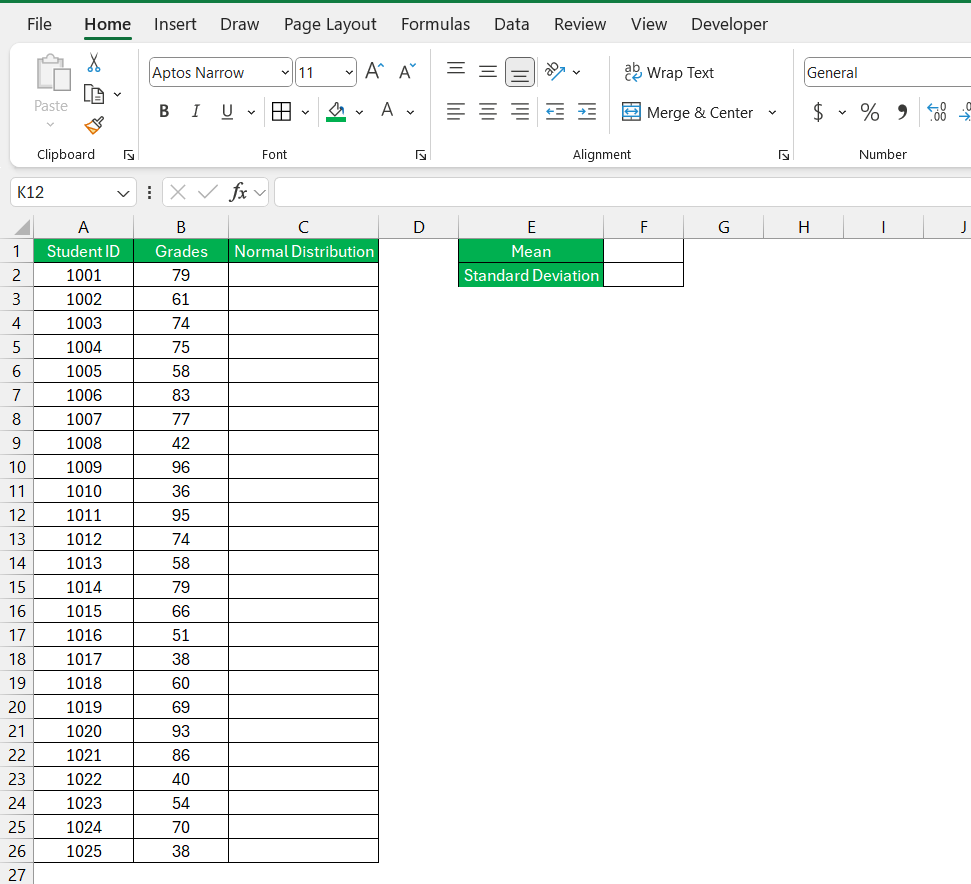
Task: Click the formula bar input field
Action: point(622,193)
